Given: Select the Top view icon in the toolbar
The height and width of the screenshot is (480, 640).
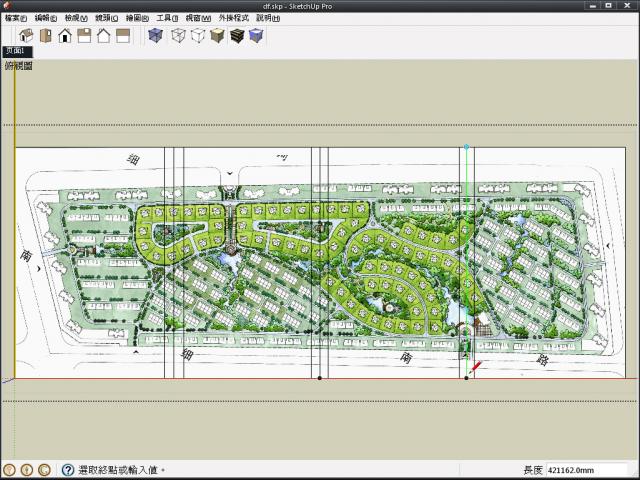Looking at the screenshot, I should coord(46,36).
